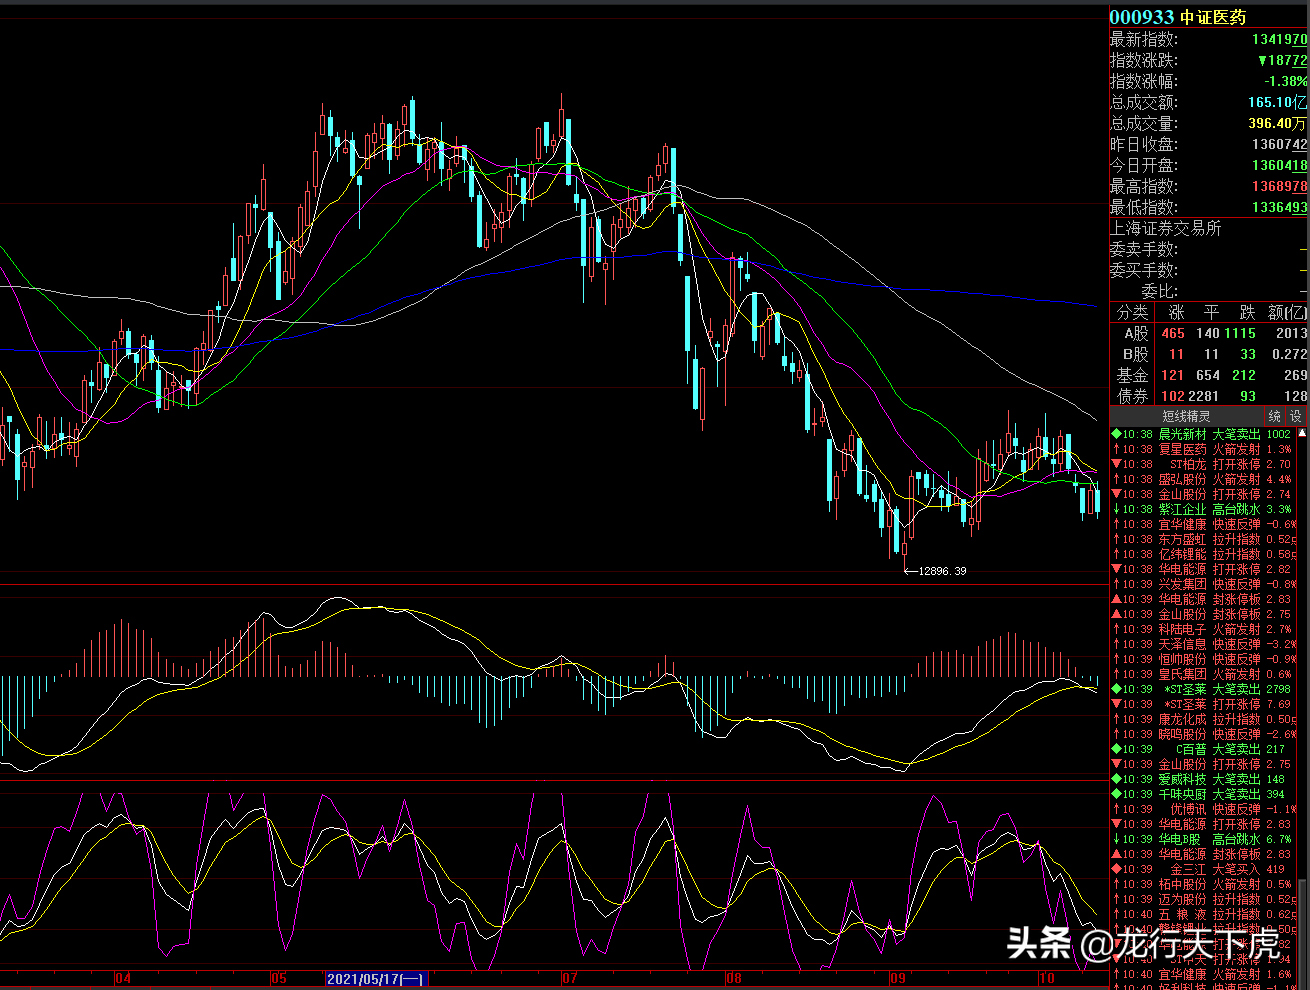Click the red diamond icon beside 金三江
The height and width of the screenshot is (990, 1310).
pyautogui.click(x=1116, y=869)
